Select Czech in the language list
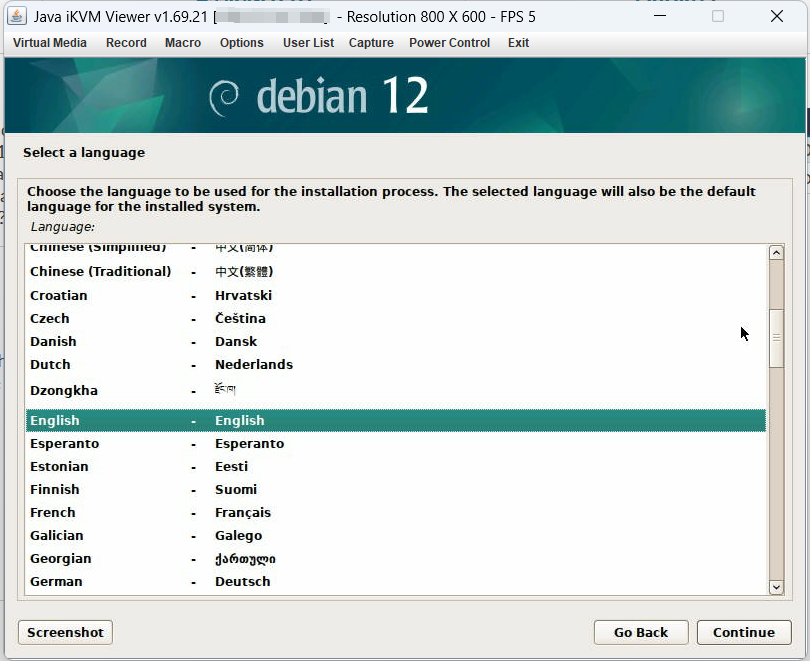The width and height of the screenshot is (810, 661). coord(396,319)
